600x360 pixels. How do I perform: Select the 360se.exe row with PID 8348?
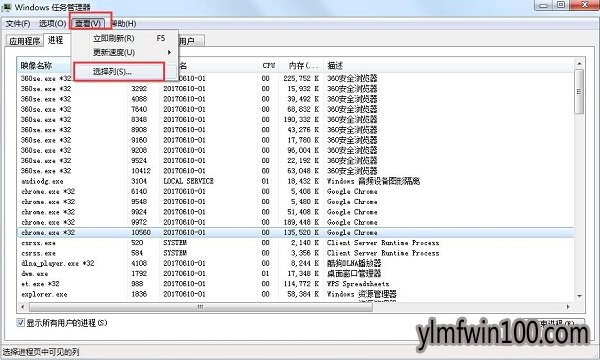click(295, 120)
